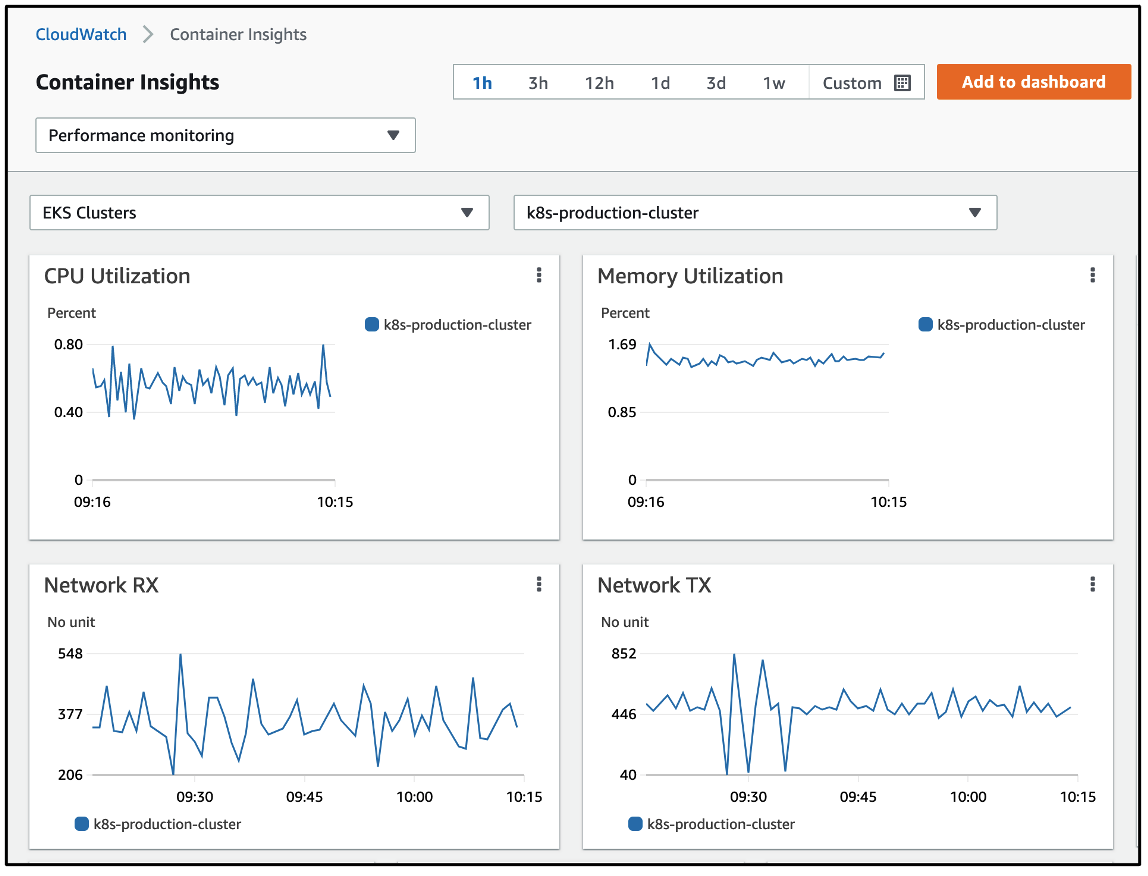This screenshot has width=1148, height=876.
Task: Open the k8s-production-cluster selector
Action: [x=753, y=212]
